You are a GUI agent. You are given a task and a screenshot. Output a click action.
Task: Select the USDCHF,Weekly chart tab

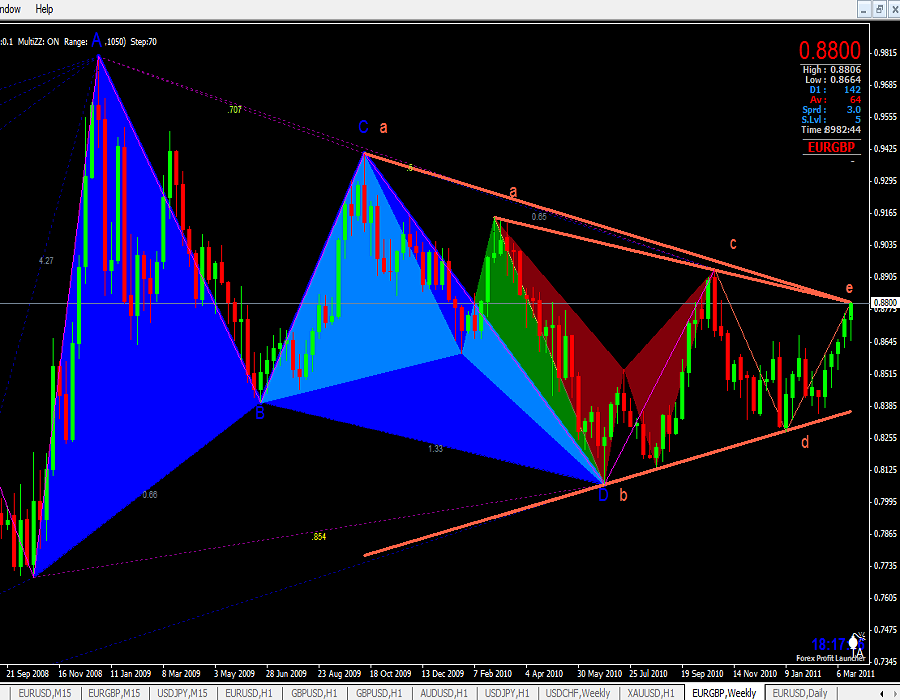point(578,693)
